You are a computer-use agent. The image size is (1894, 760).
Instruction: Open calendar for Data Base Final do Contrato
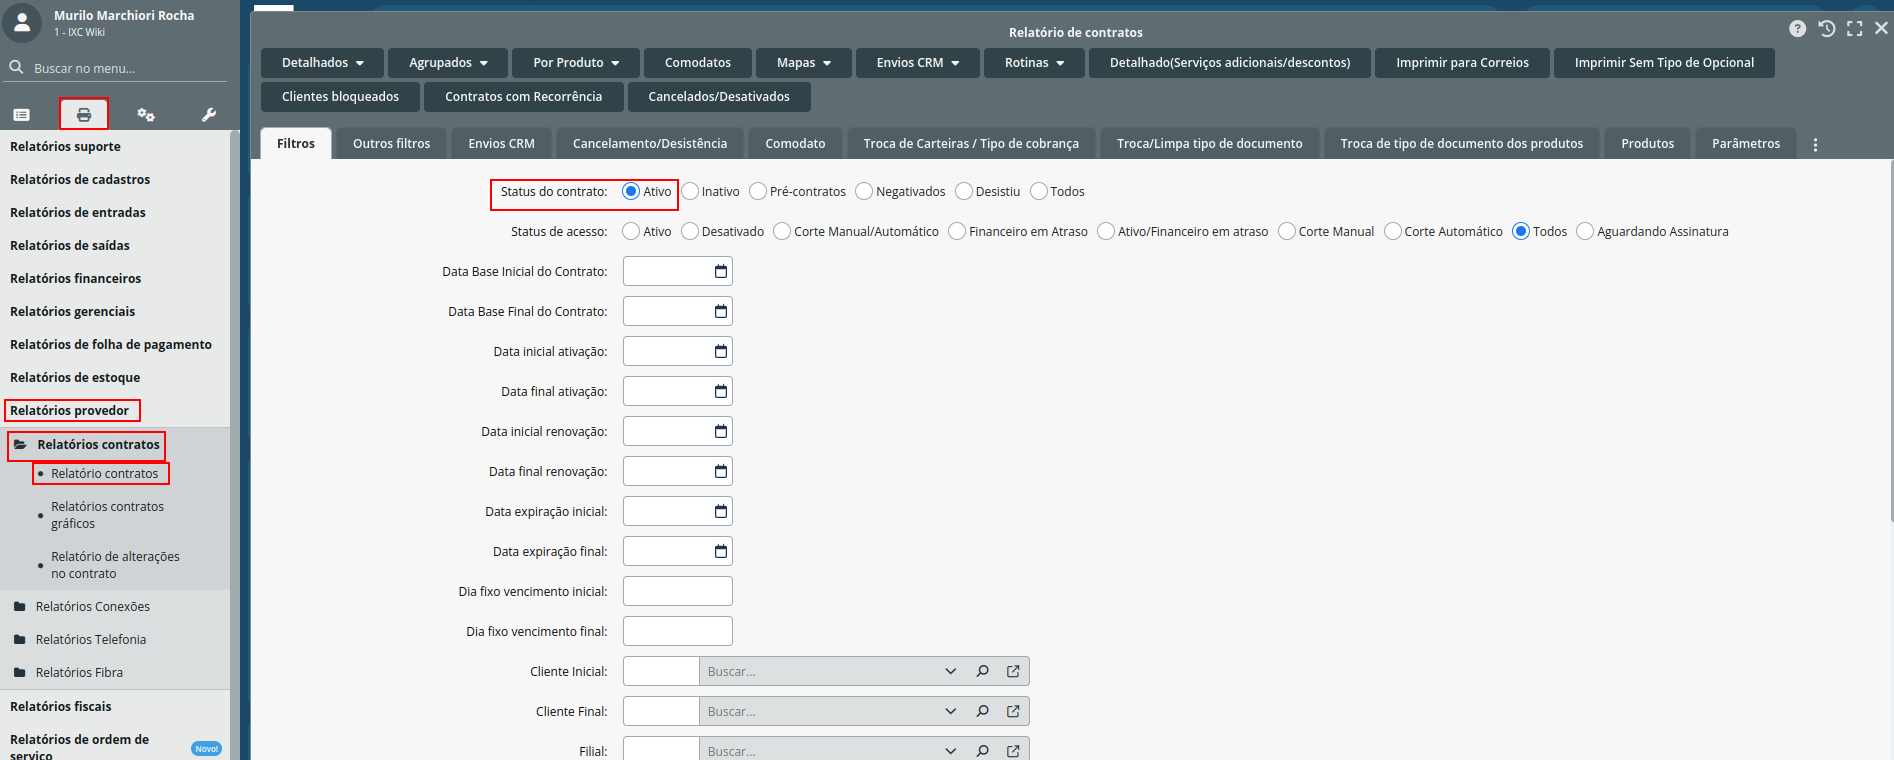721,311
